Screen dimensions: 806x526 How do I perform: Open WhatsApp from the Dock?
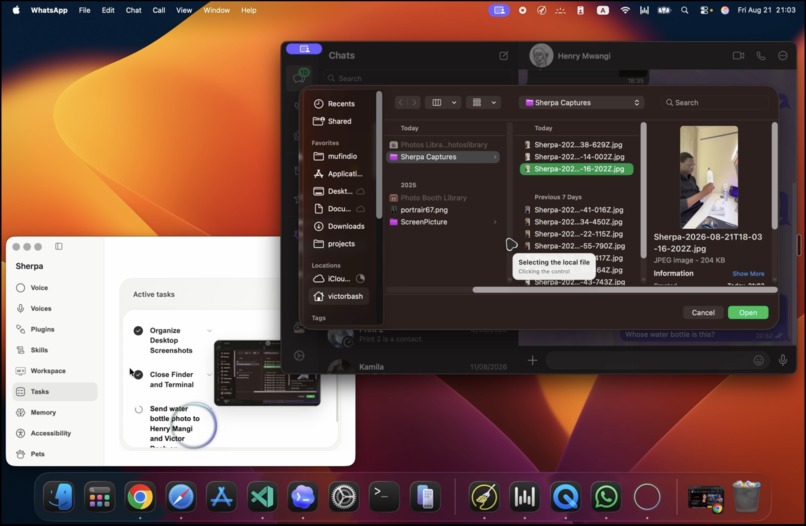(606, 497)
